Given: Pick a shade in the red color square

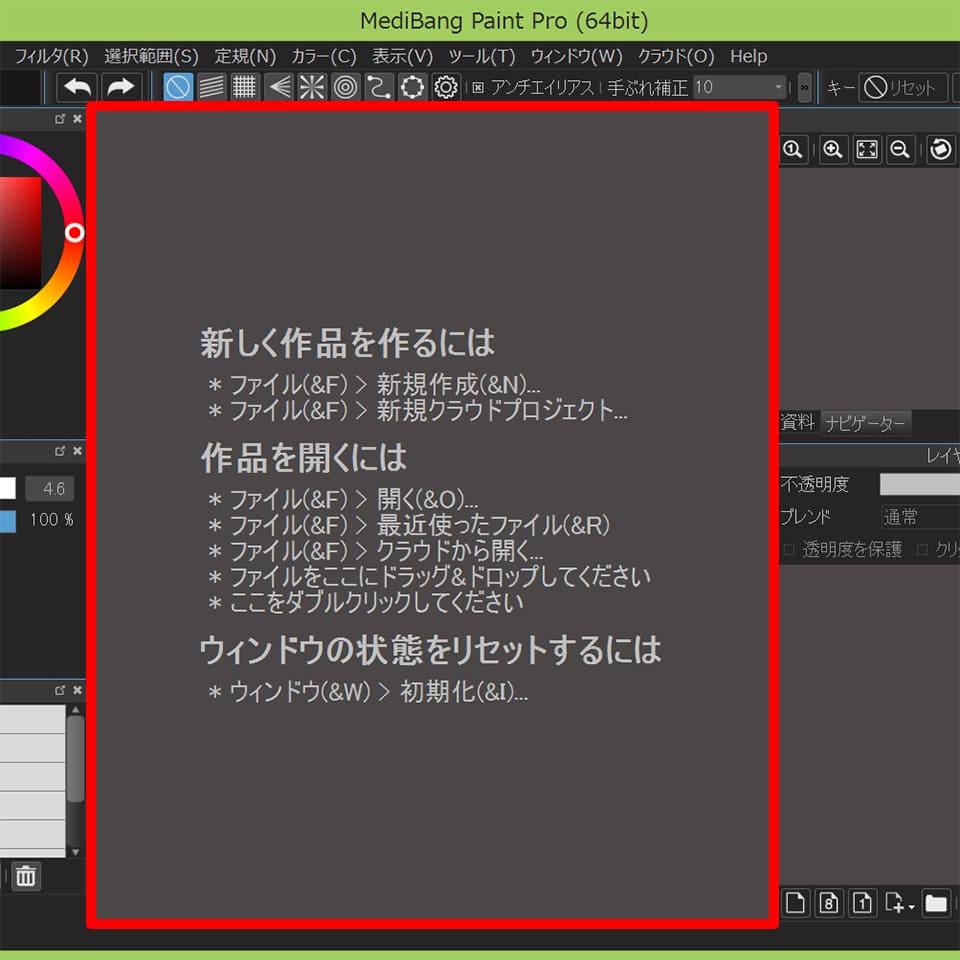Looking at the screenshot, I should [20, 233].
